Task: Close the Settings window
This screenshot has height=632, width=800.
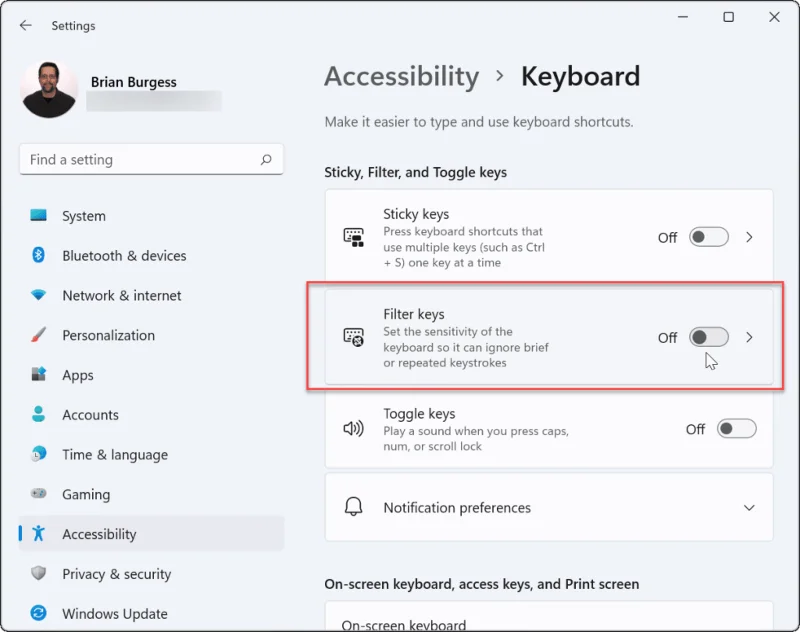Action: [x=774, y=17]
